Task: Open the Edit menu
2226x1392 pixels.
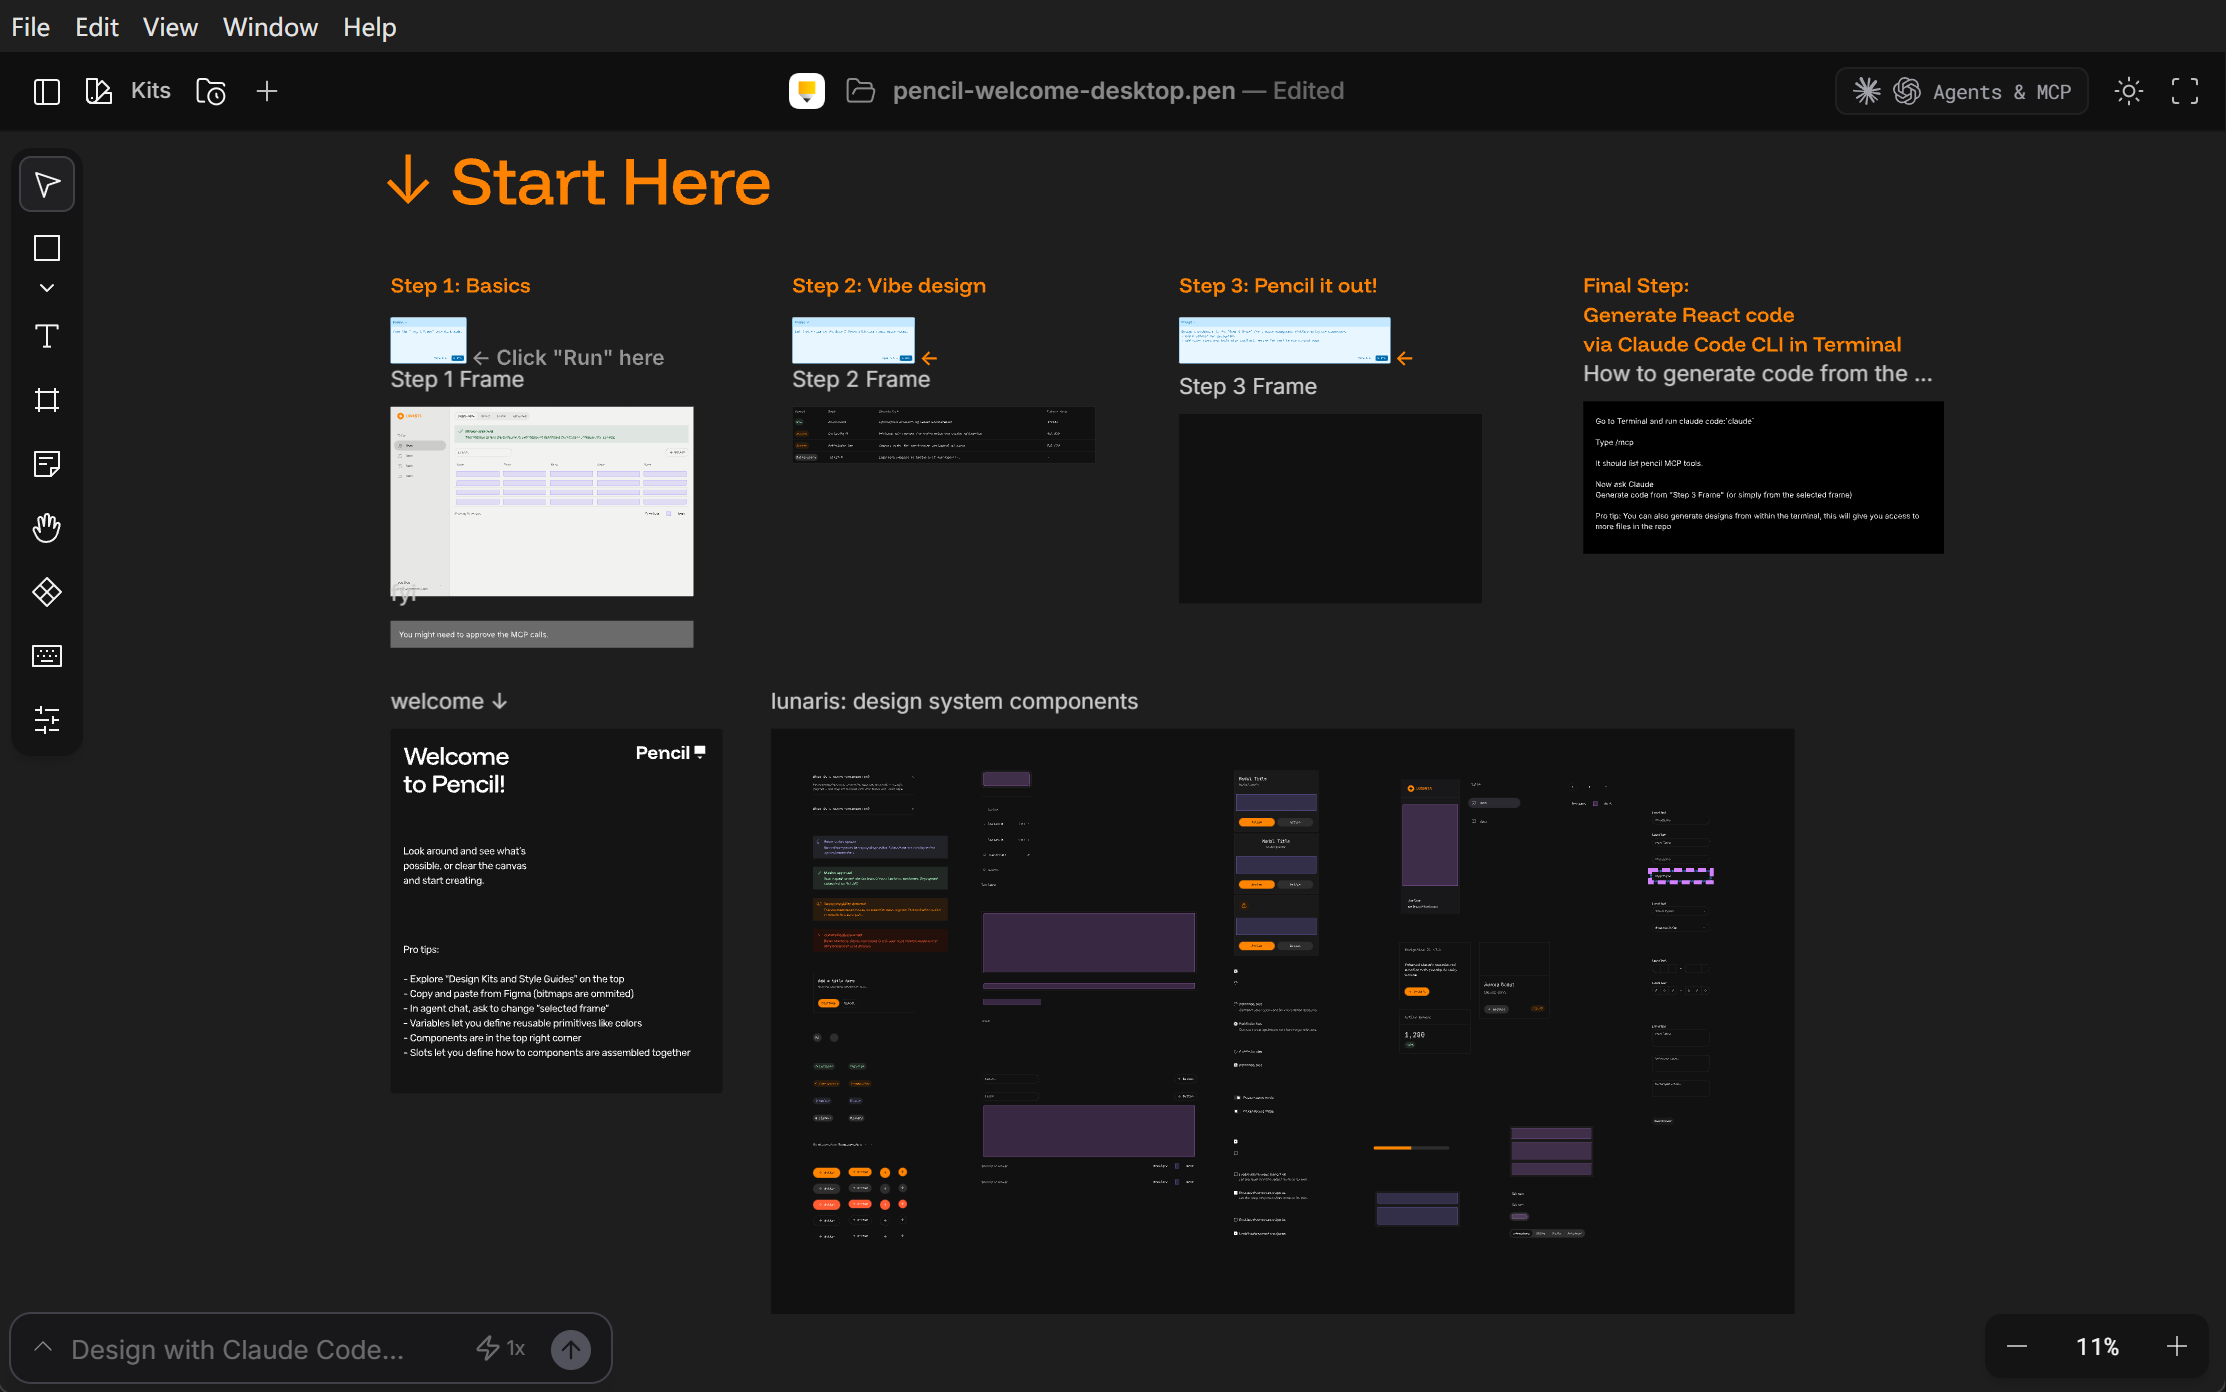Action: (97, 27)
